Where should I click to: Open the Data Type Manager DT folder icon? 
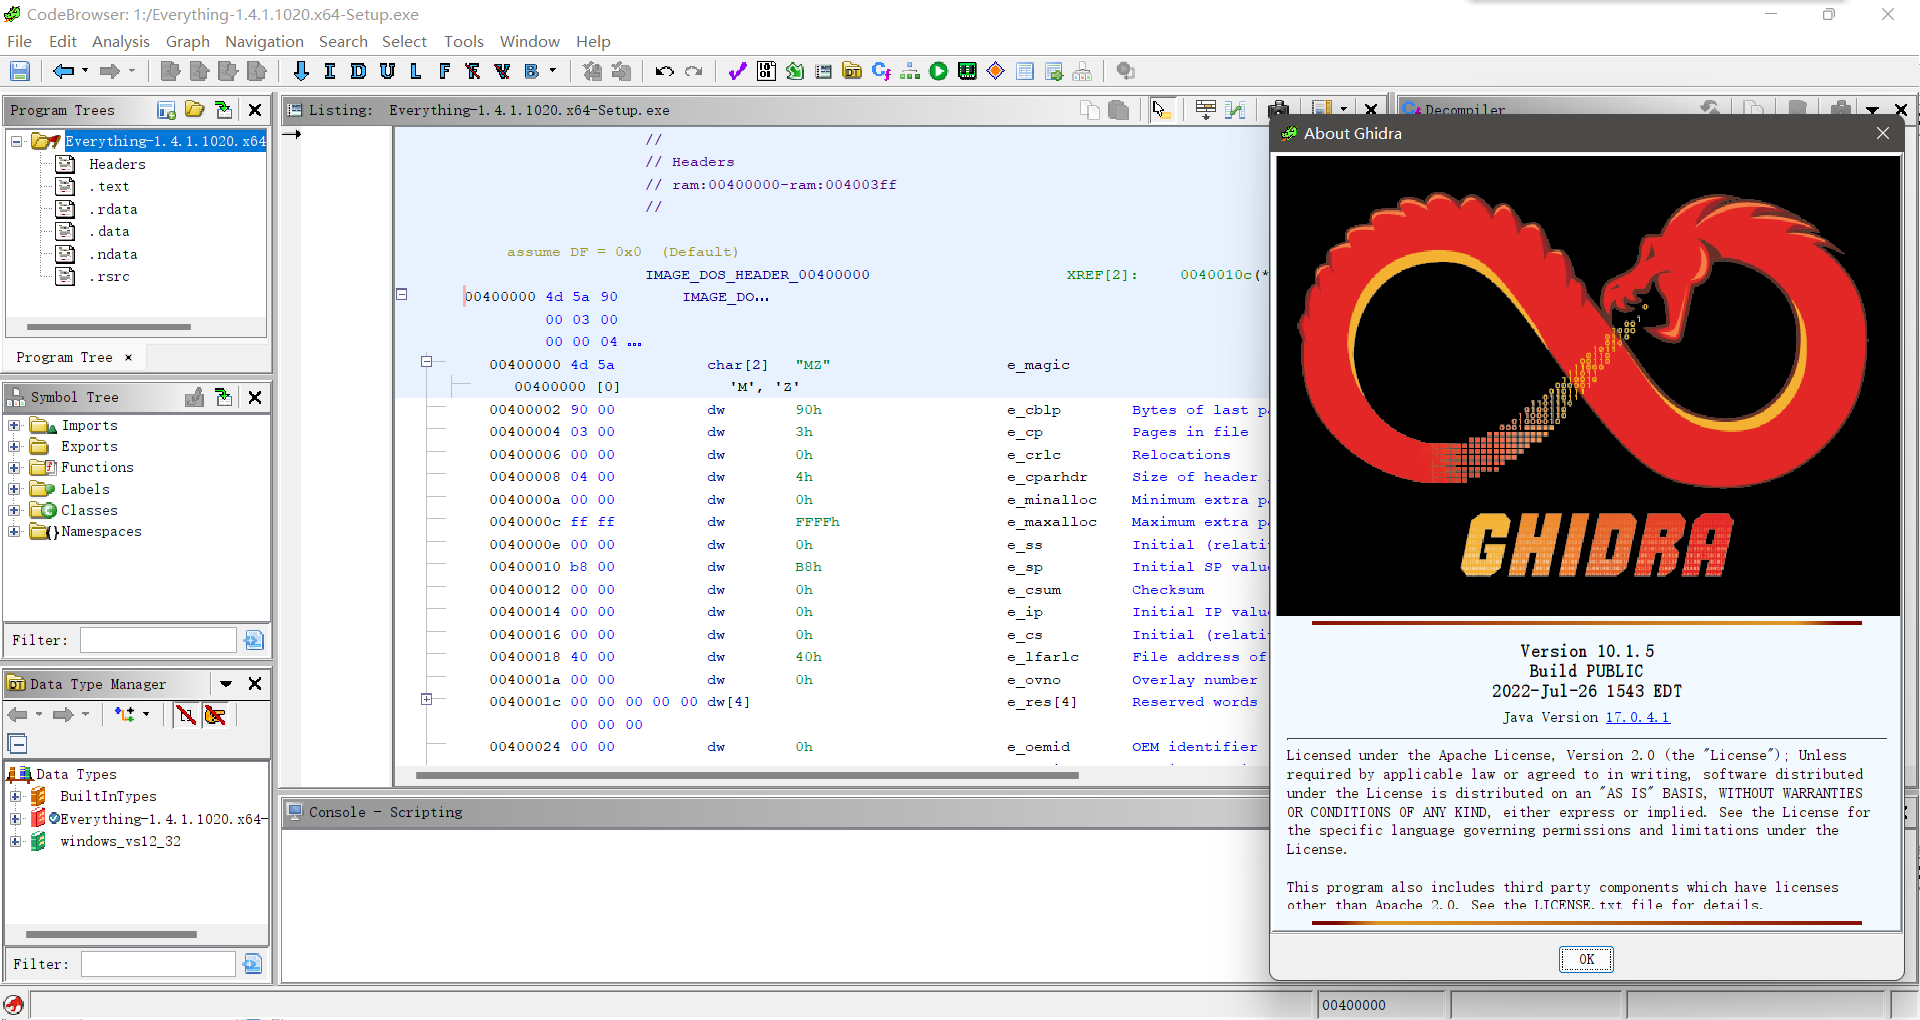(852, 71)
